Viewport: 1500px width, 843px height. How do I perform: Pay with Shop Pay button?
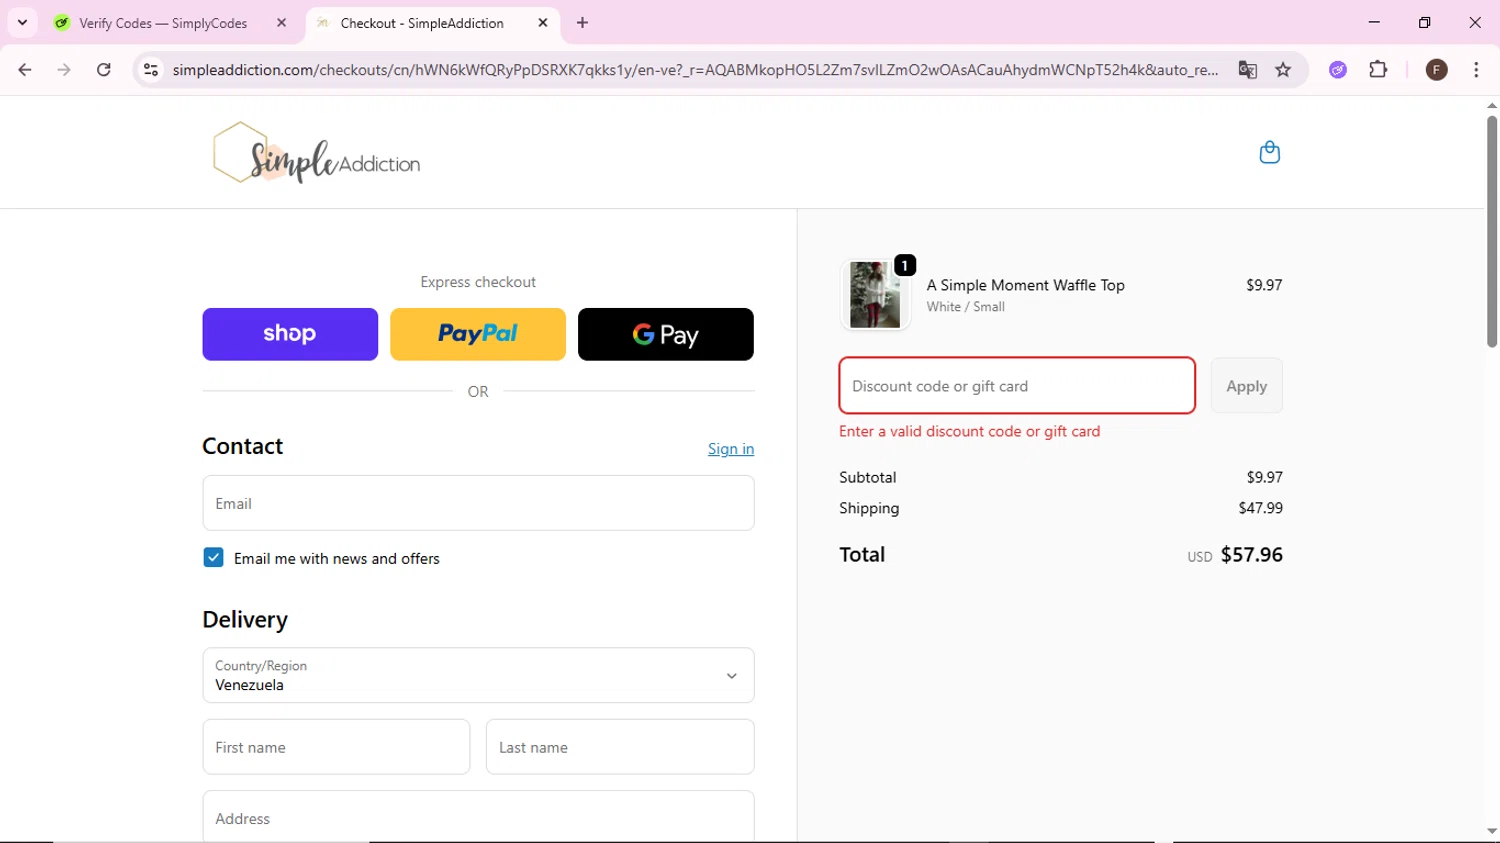(x=290, y=334)
